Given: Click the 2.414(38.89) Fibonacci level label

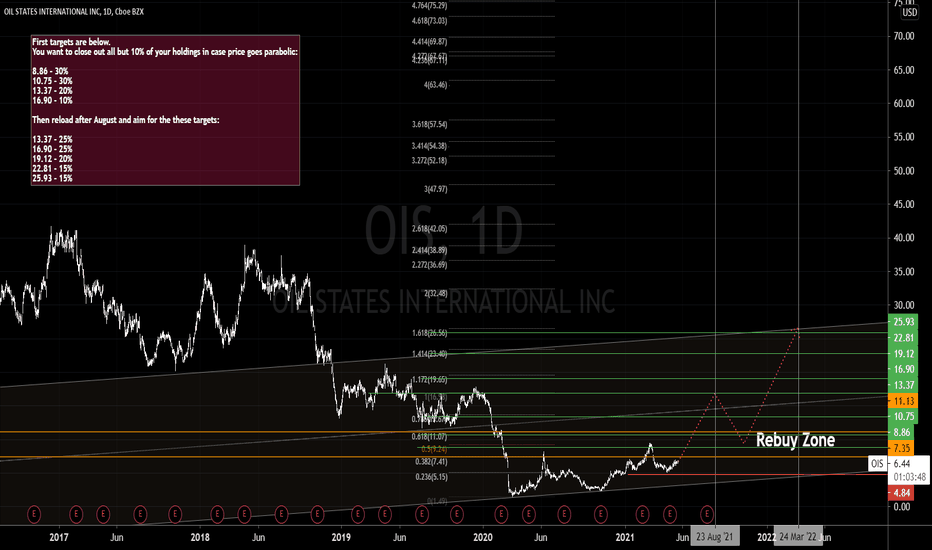Looking at the screenshot, I should (x=429, y=250).
